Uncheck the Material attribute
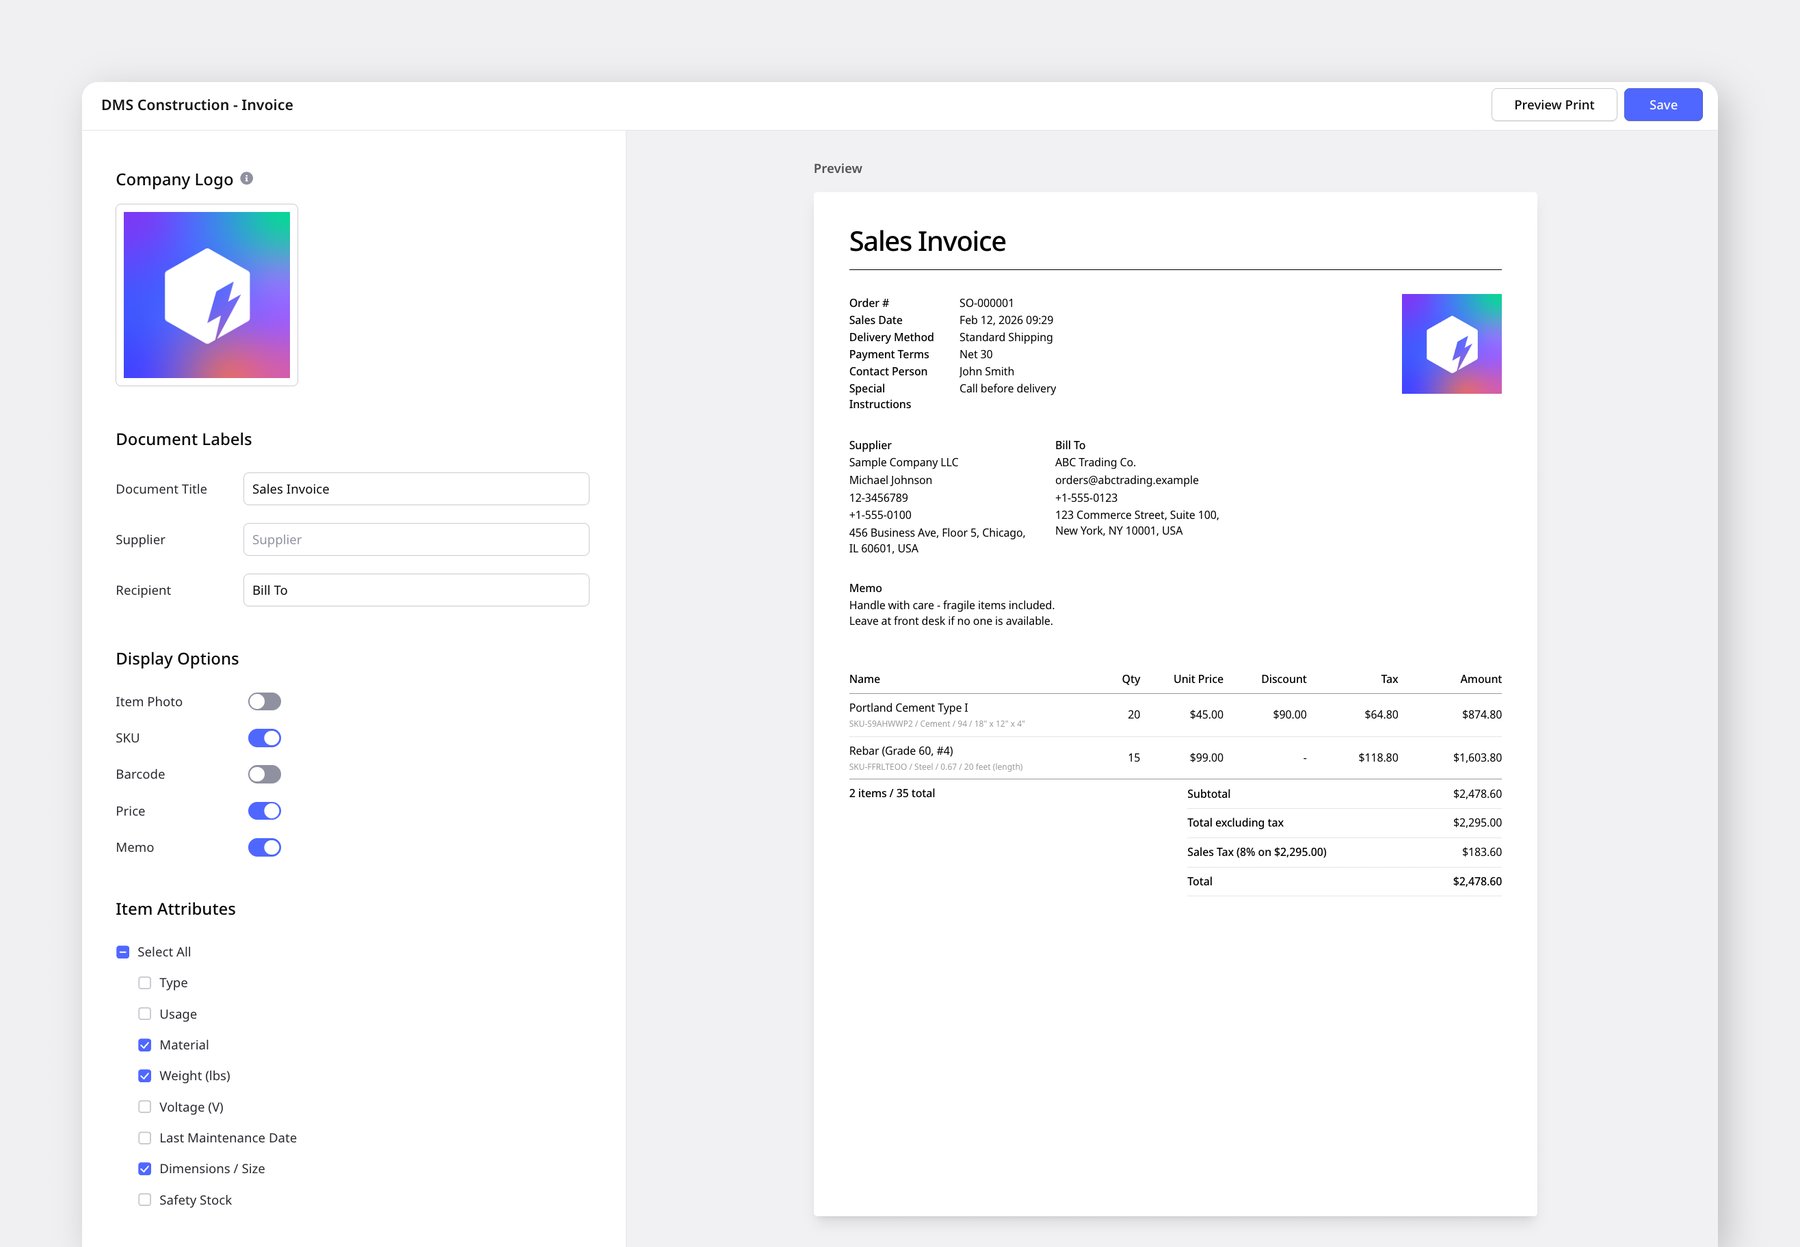Screen dimensions: 1800x1247 tap(145, 1045)
